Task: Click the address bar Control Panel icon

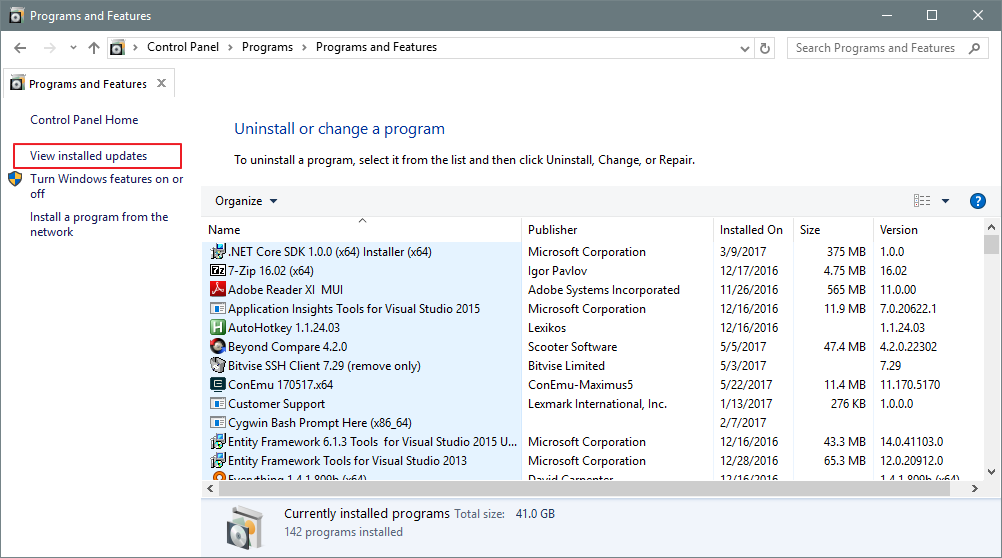Action: point(117,48)
